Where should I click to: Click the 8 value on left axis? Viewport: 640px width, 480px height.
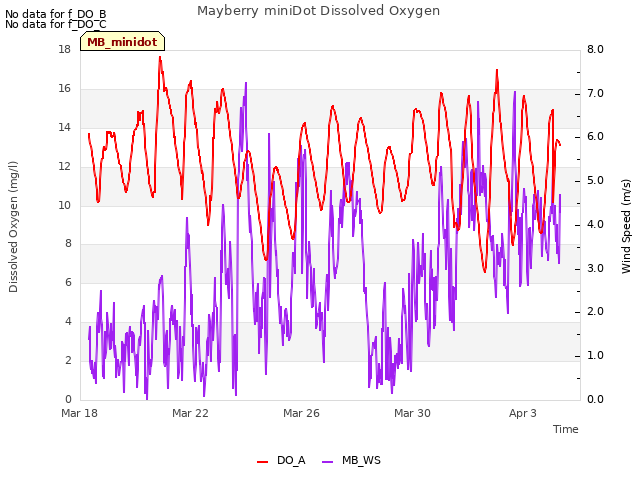(68, 243)
